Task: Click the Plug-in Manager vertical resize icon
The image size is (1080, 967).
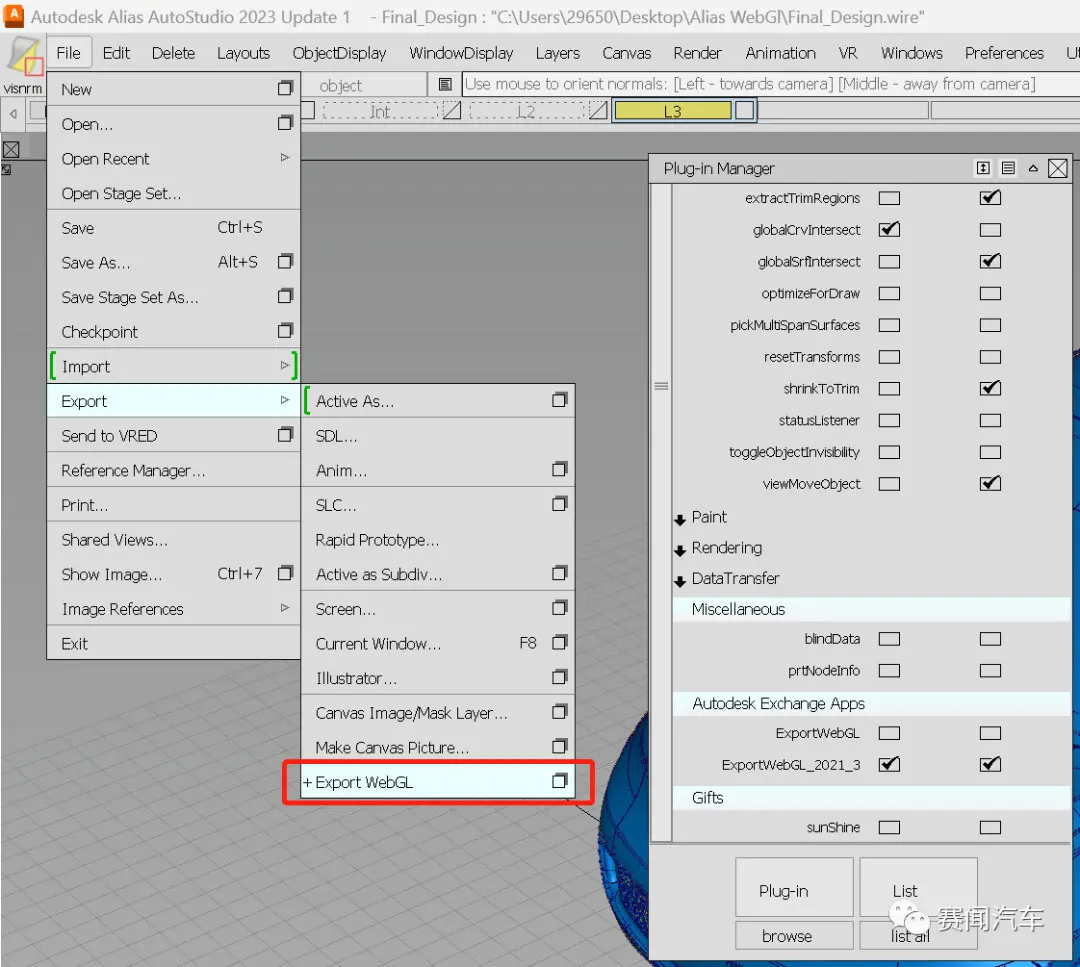Action: (984, 168)
